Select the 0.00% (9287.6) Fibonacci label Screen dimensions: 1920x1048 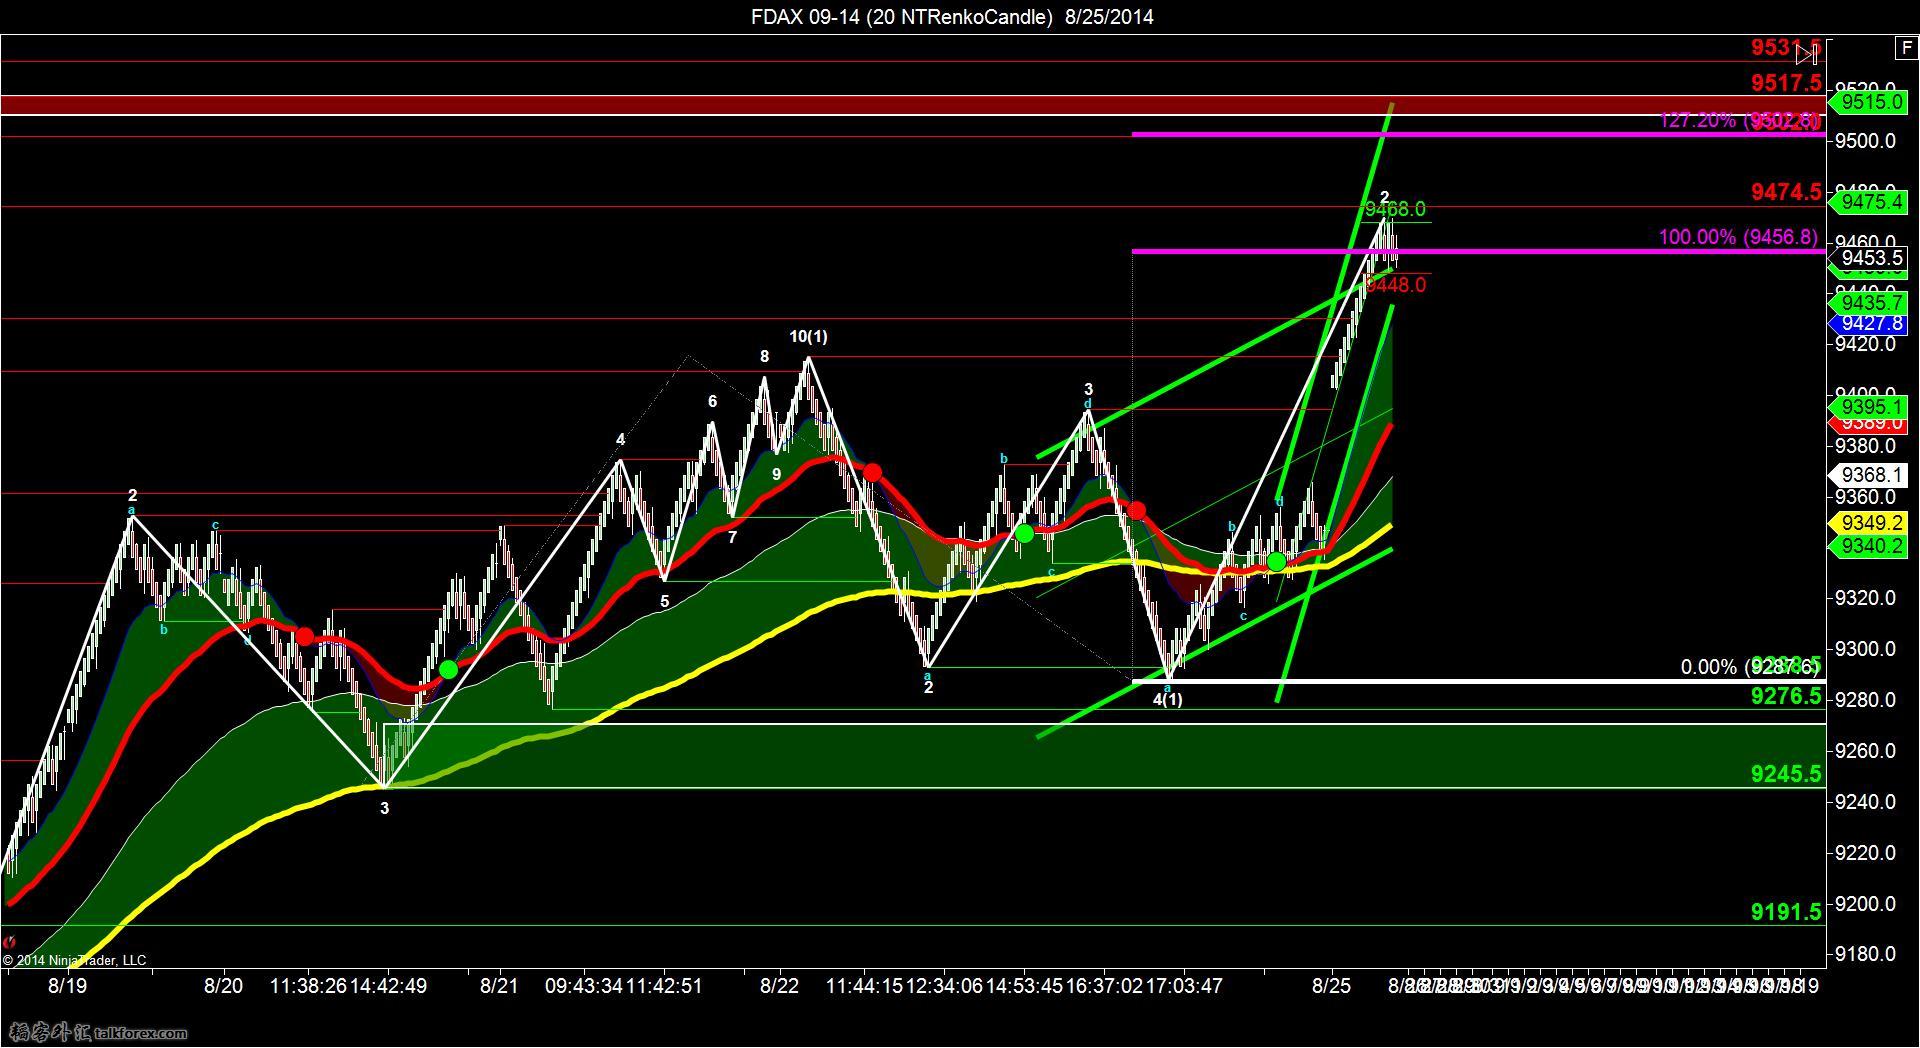pyautogui.click(x=1750, y=667)
